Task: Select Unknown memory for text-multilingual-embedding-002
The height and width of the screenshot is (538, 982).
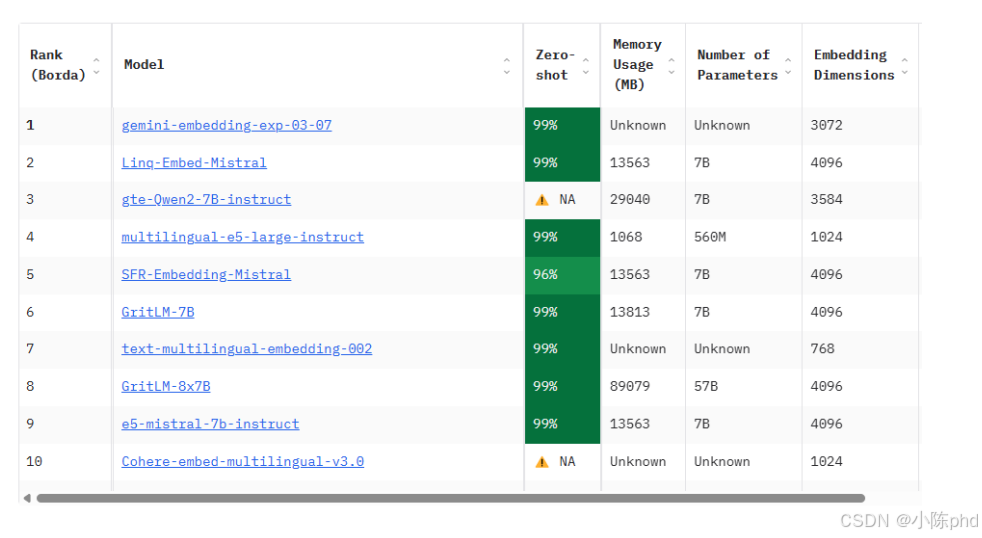Action: point(638,348)
